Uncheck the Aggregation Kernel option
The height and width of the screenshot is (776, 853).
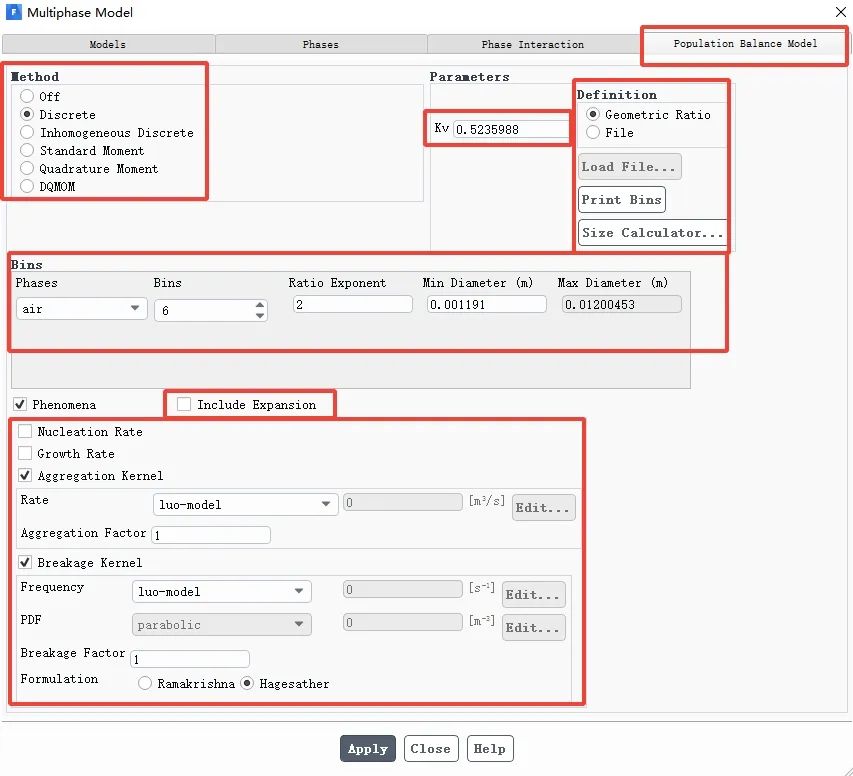pos(25,476)
